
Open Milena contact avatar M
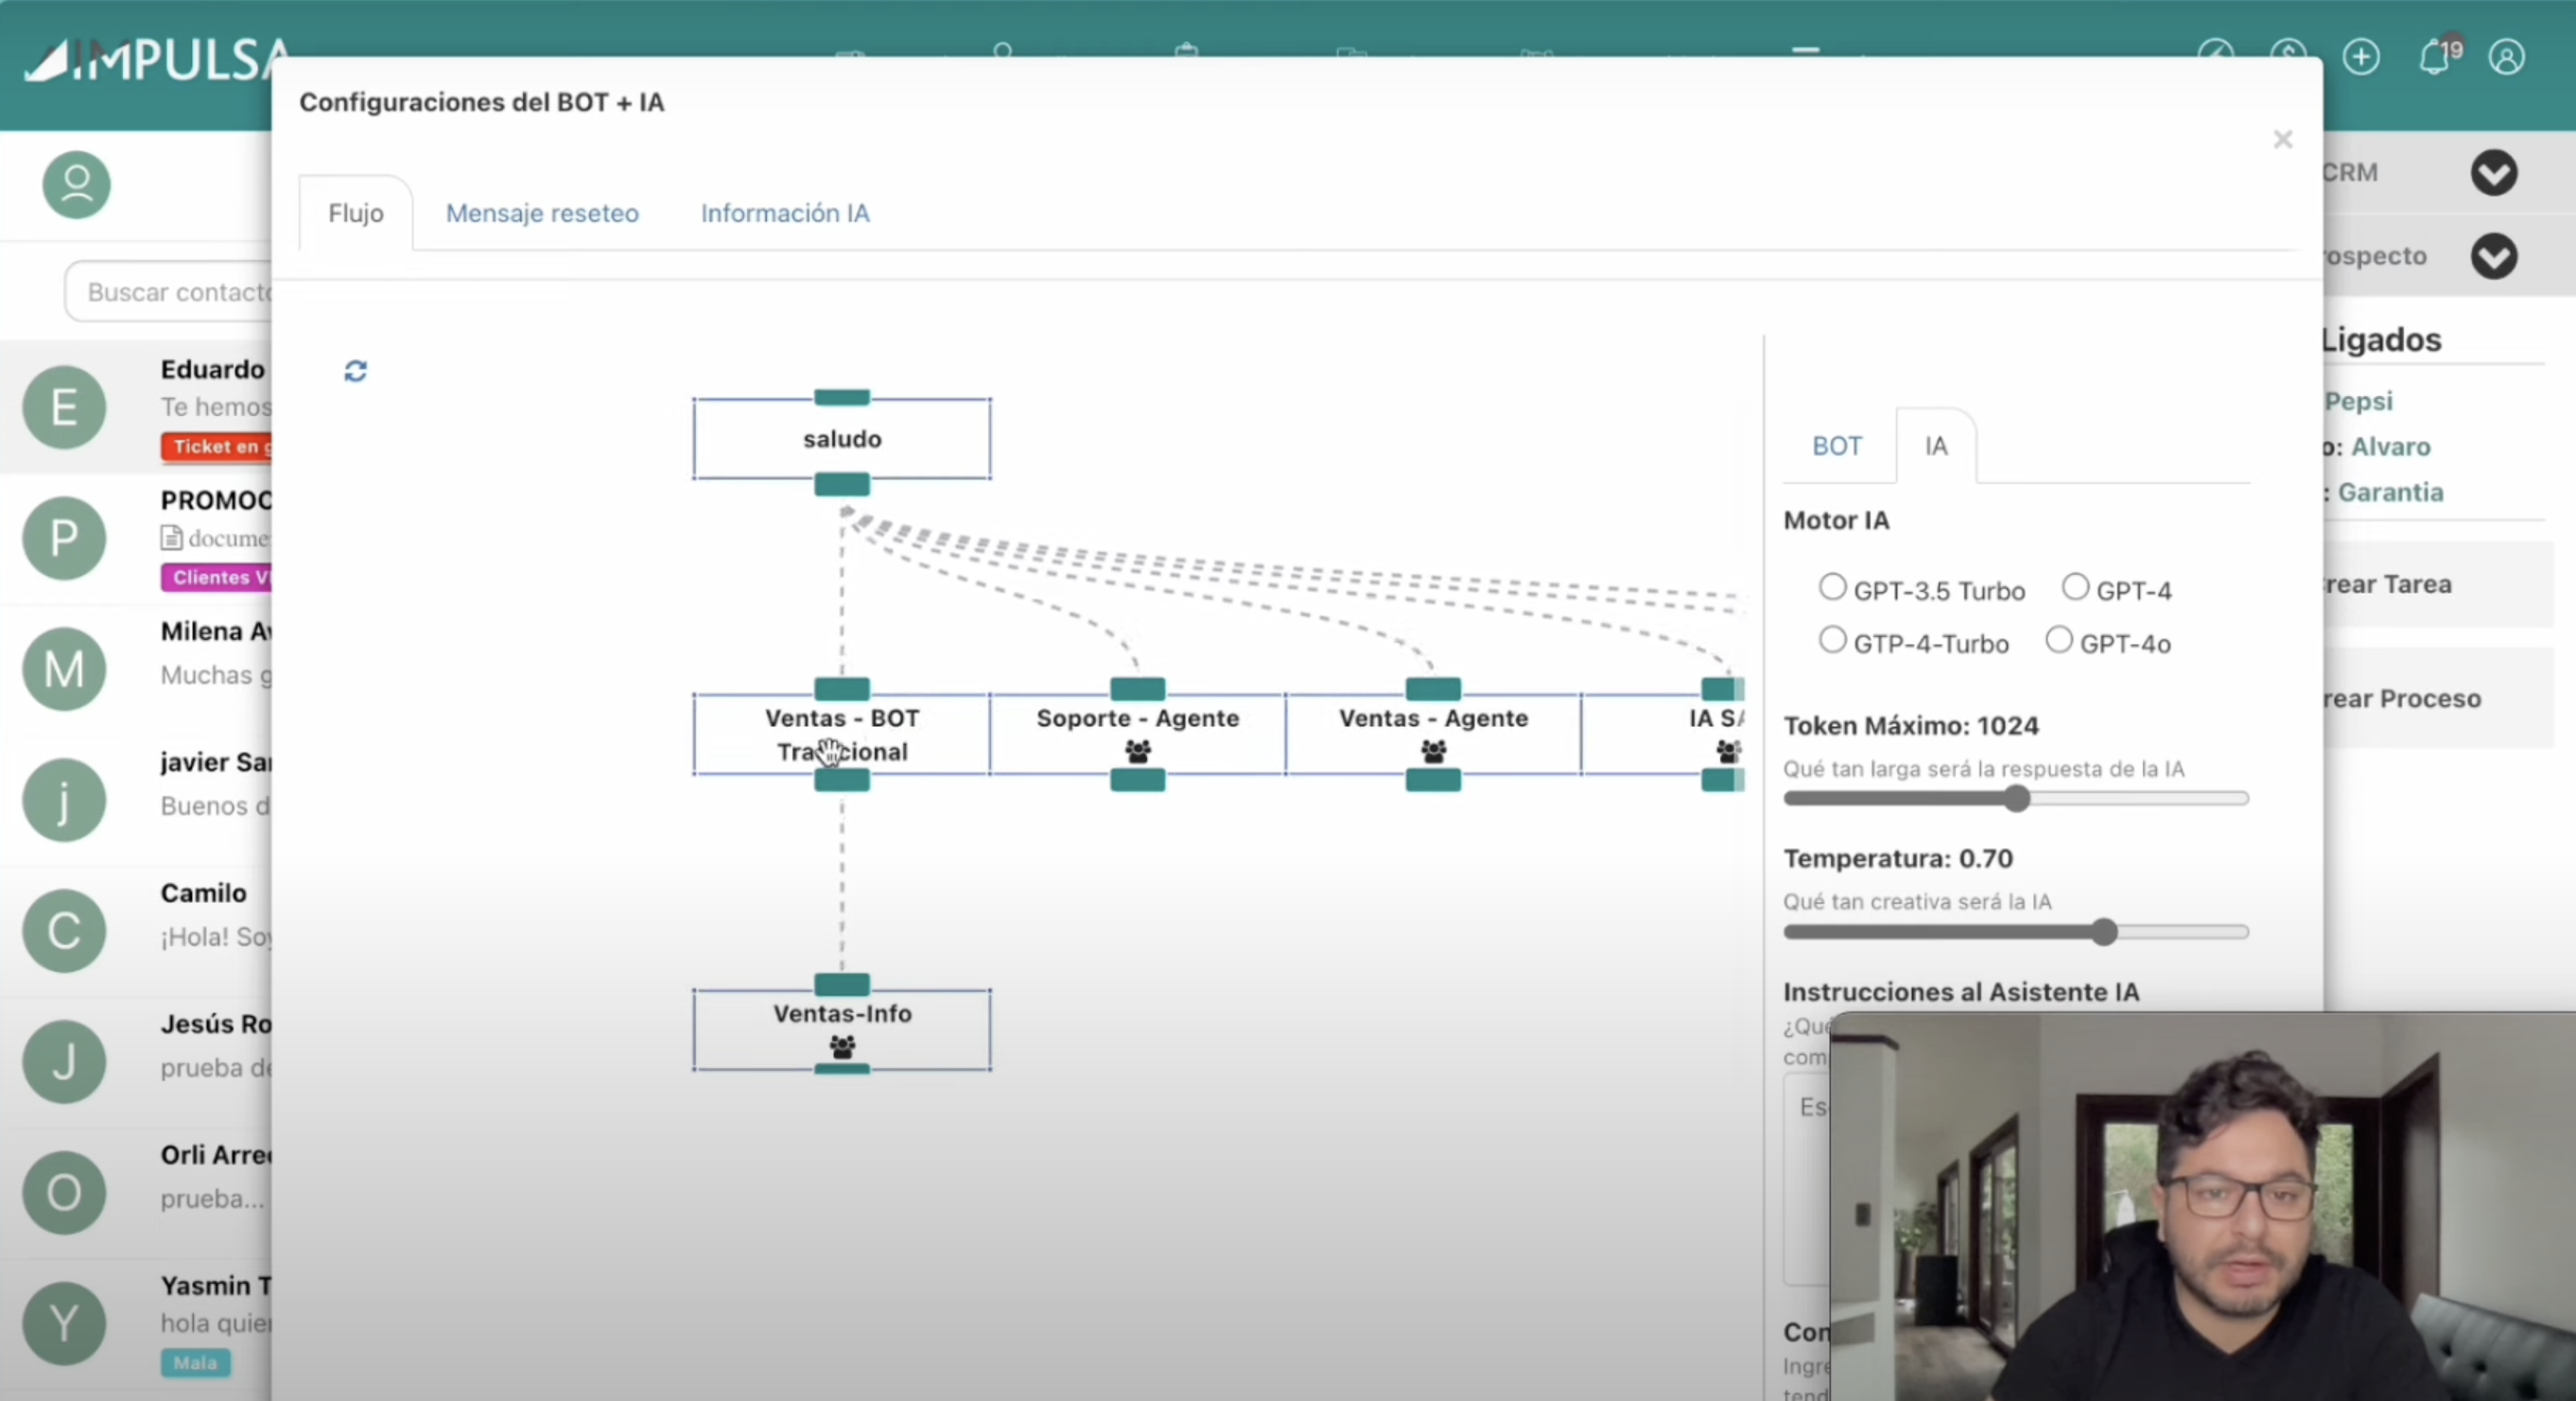64,669
